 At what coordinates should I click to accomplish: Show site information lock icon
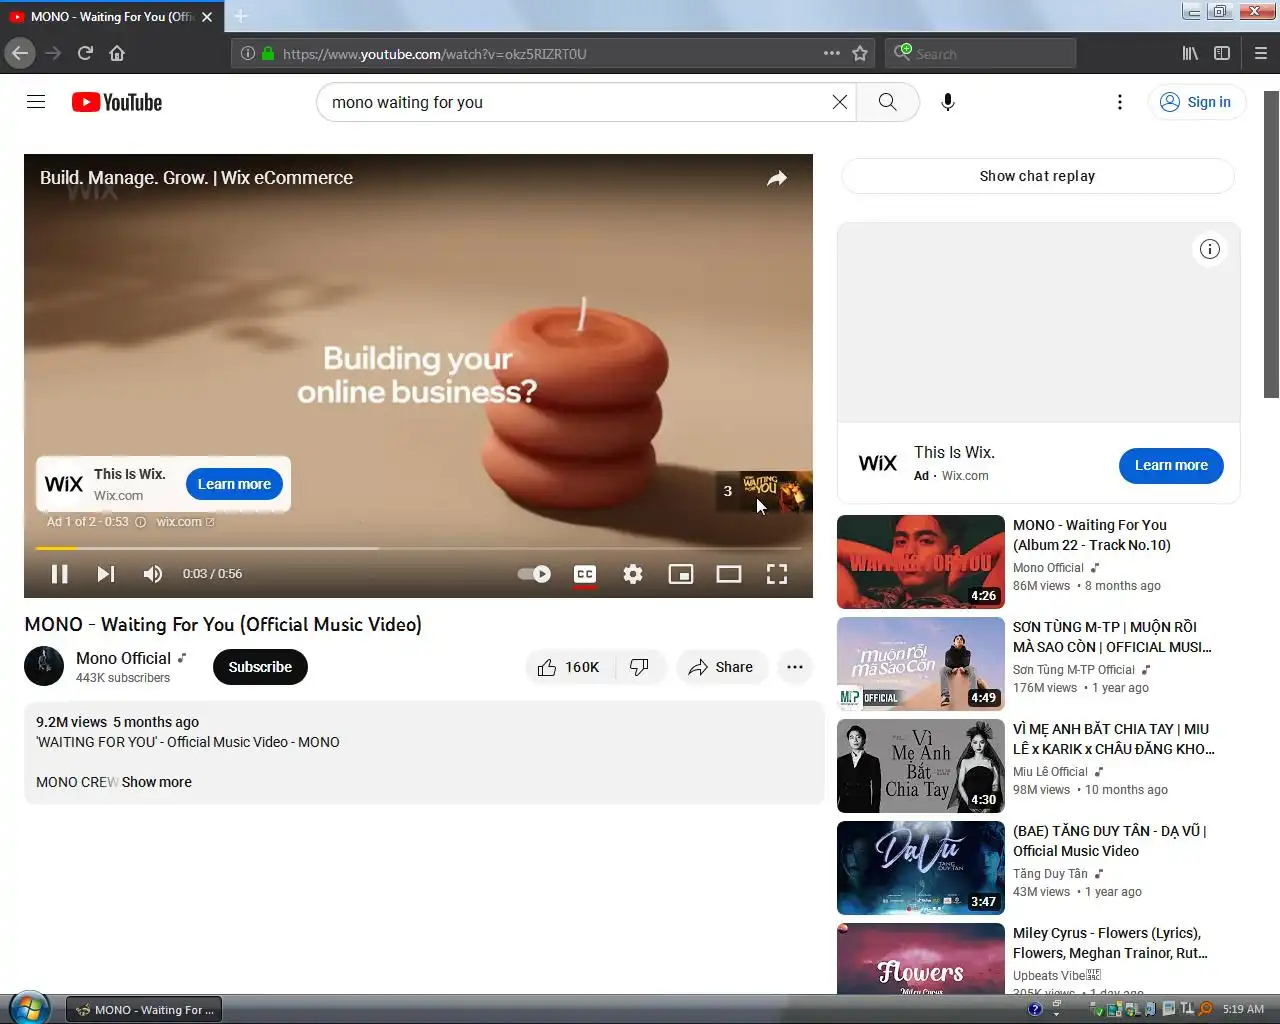268,54
